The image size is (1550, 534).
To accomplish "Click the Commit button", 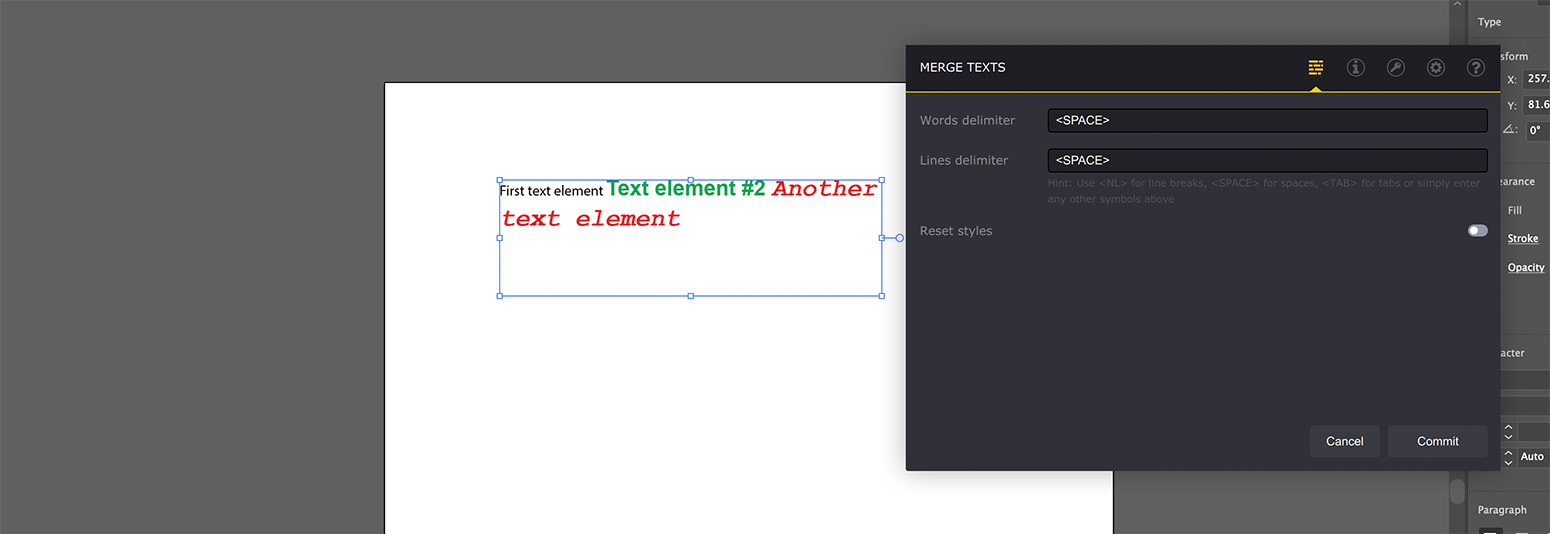I will [x=1438, y=441].
